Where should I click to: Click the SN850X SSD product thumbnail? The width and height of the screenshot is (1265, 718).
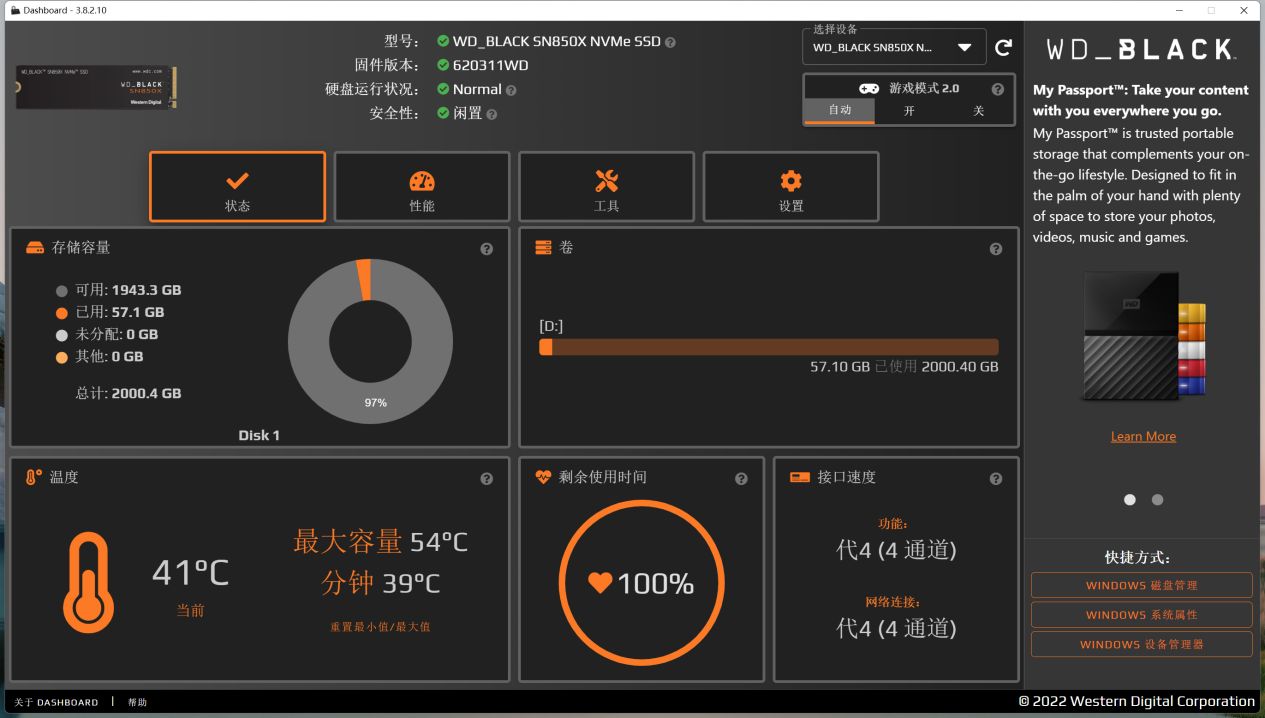(x=96, y=88)
